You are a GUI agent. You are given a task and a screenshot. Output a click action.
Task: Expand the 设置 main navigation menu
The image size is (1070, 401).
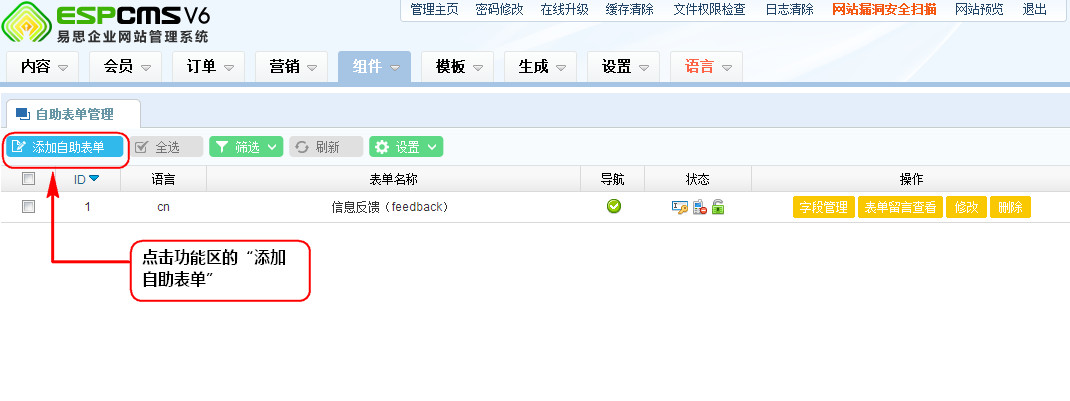point(624,67)
